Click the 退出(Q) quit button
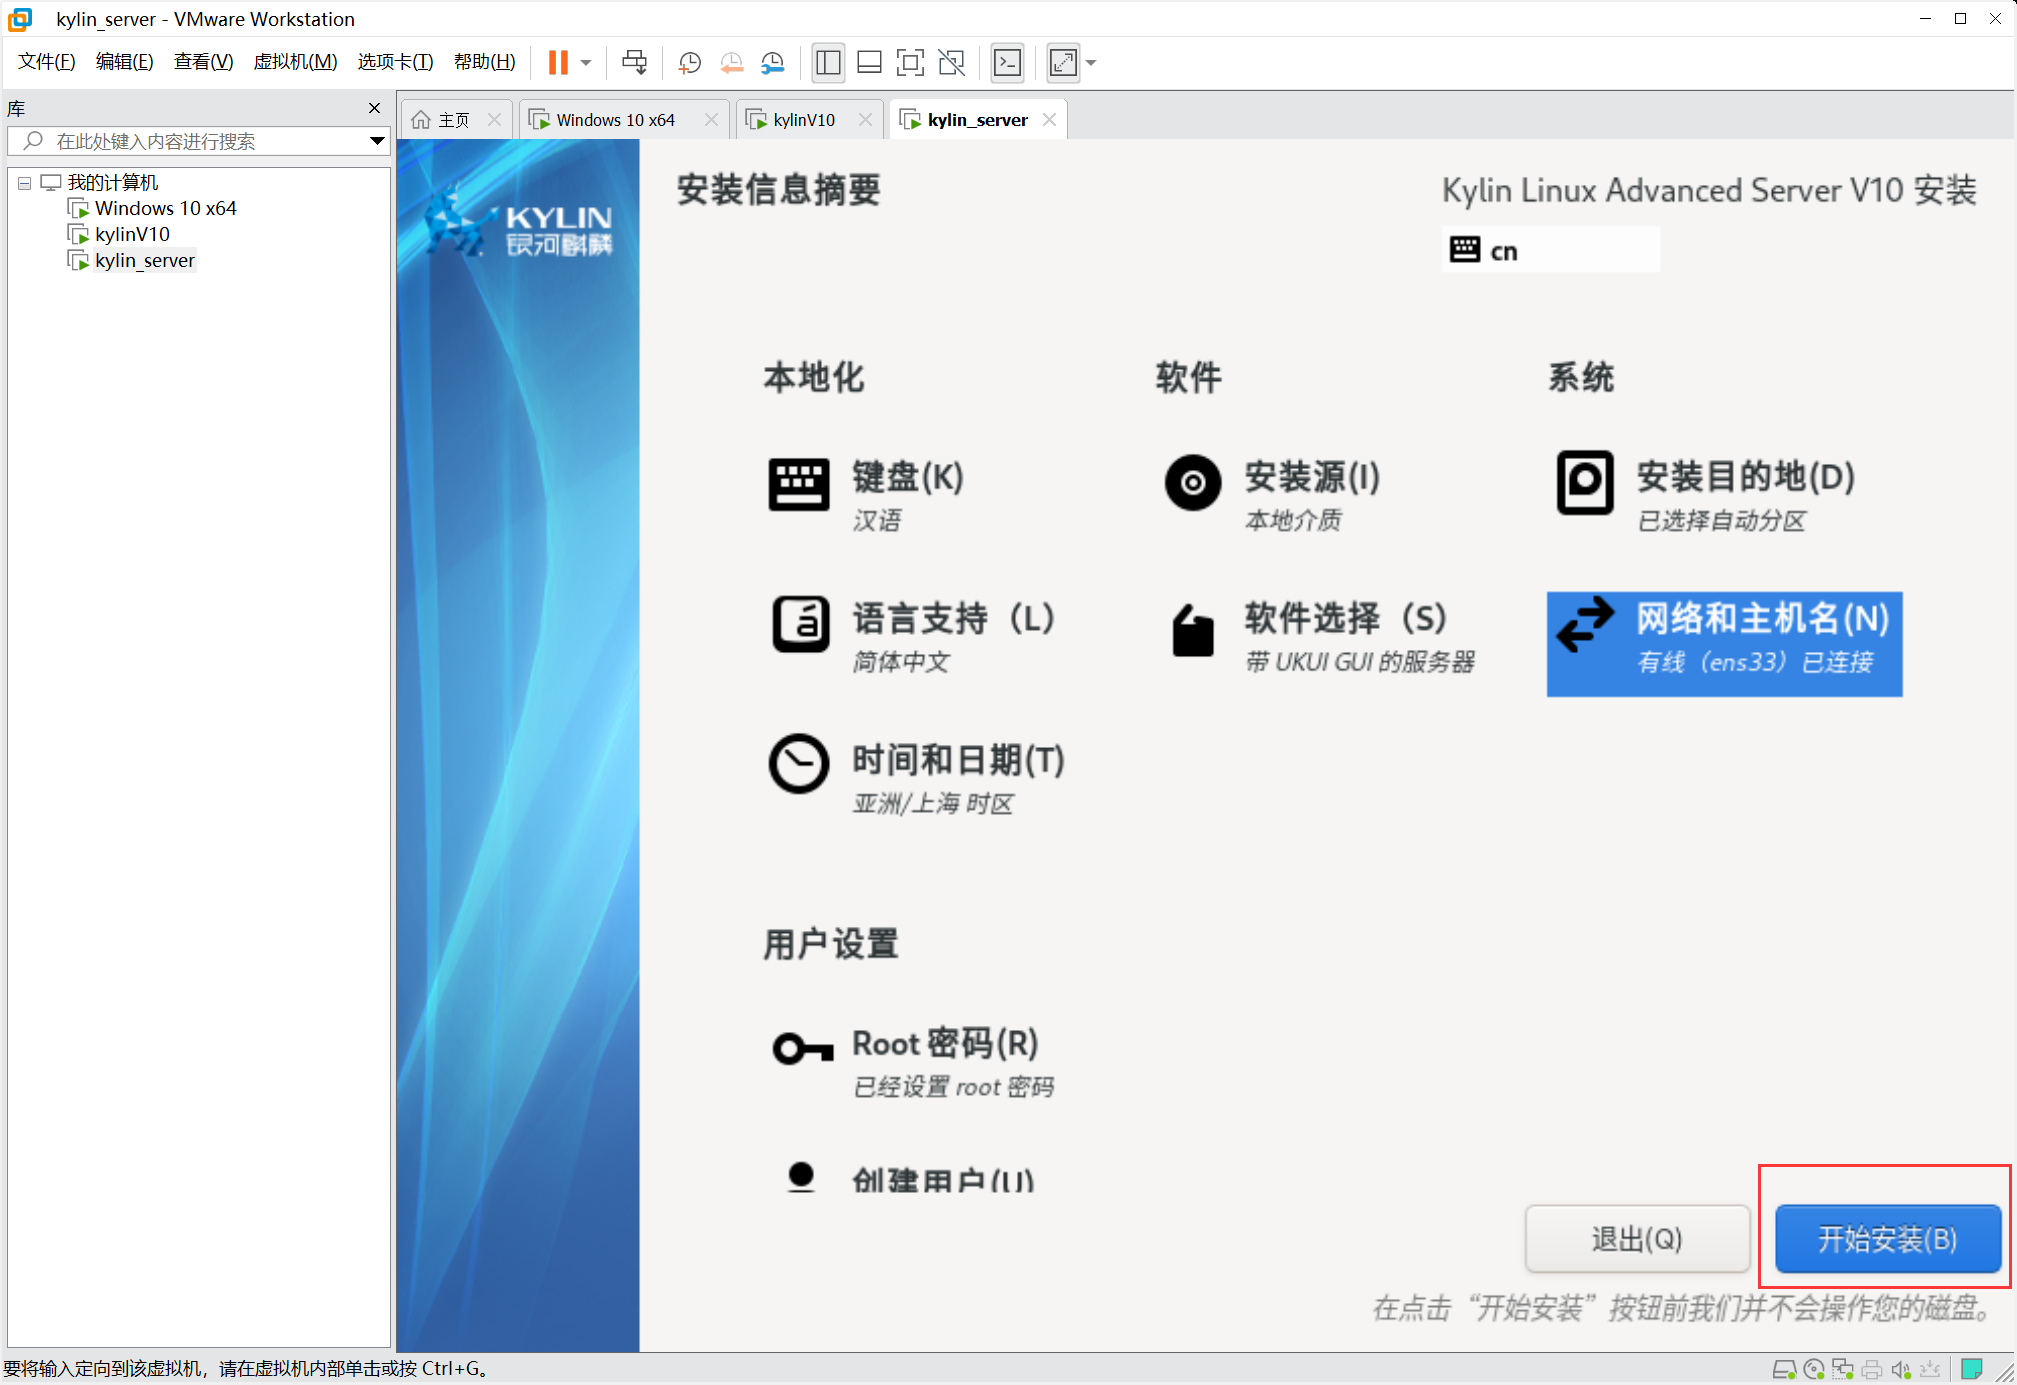The width and height of the screenshot is (2017, 1385). (x=1637, y=1239)
